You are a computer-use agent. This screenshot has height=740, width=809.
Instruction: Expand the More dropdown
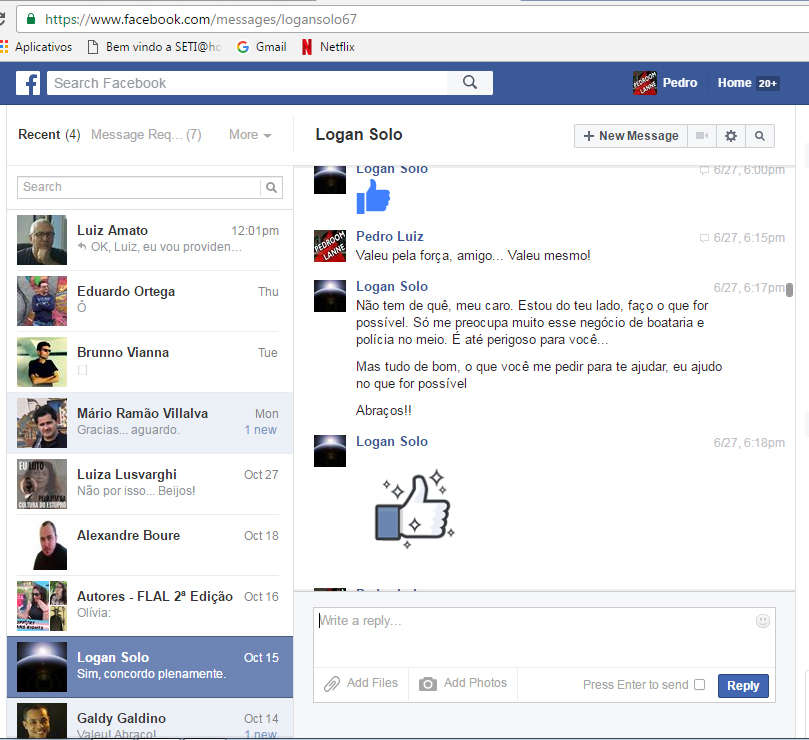coord(250,135)
